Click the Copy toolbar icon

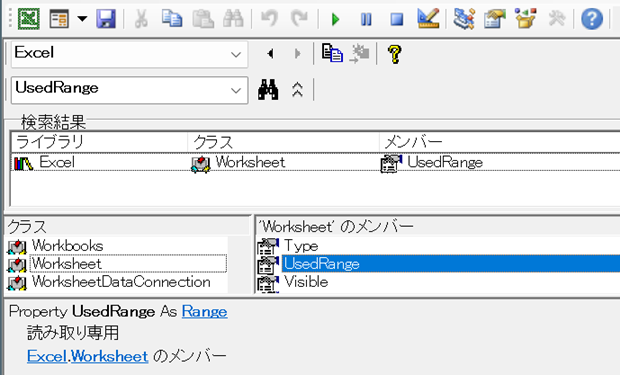pyautogui.click(x=172, y=19)
